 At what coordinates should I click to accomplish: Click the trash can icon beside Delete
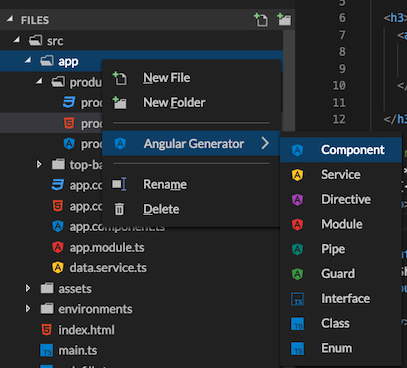pos(119,209)
